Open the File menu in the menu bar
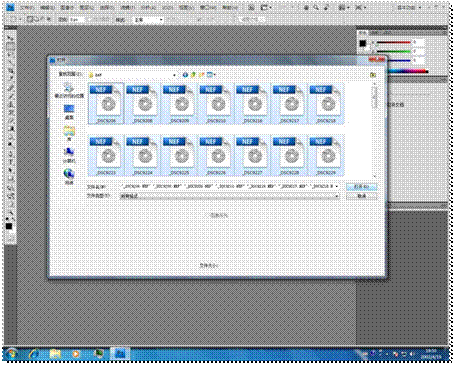The height and width of the screenshot is (367, 457). 27,7
